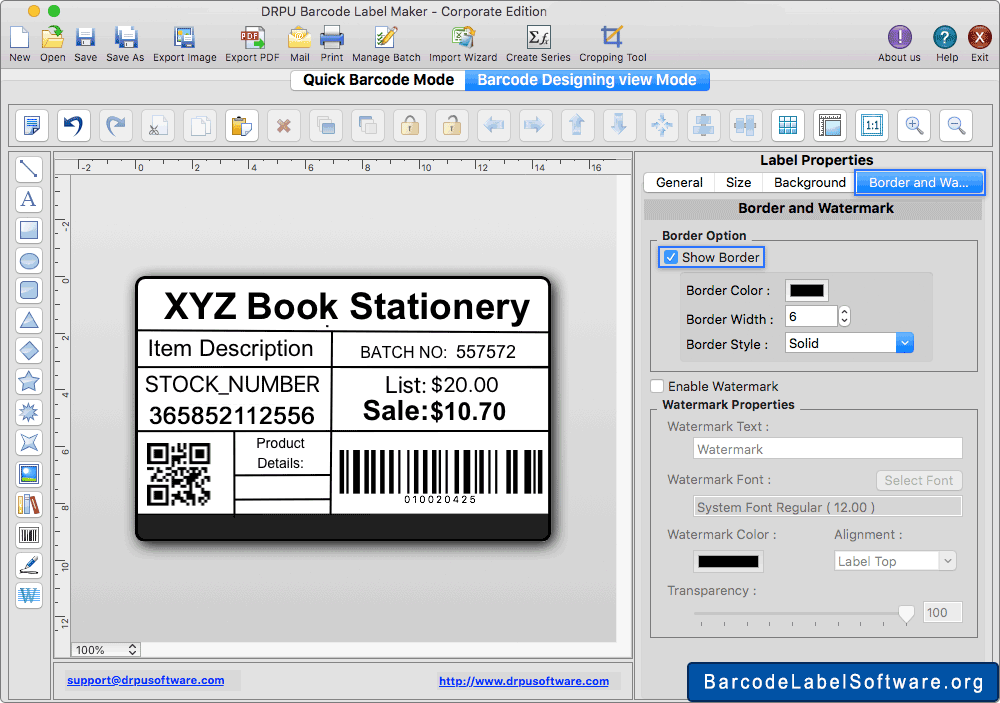The height and width of the screenshot is (703, 1000).
Task: Click the transparency value field
Action: (x=942, y=612)
